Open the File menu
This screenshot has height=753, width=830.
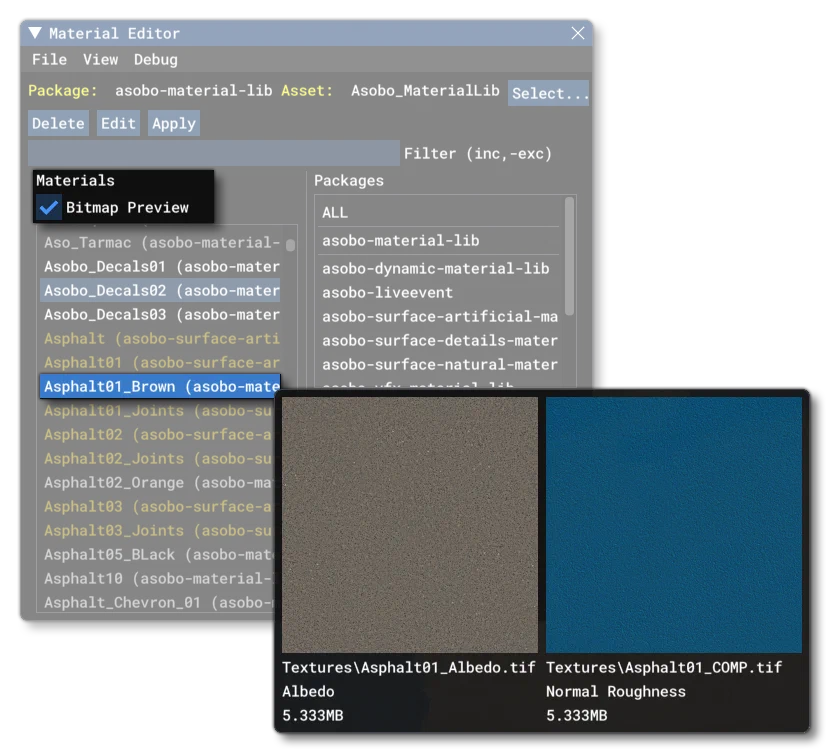point(49,59)
